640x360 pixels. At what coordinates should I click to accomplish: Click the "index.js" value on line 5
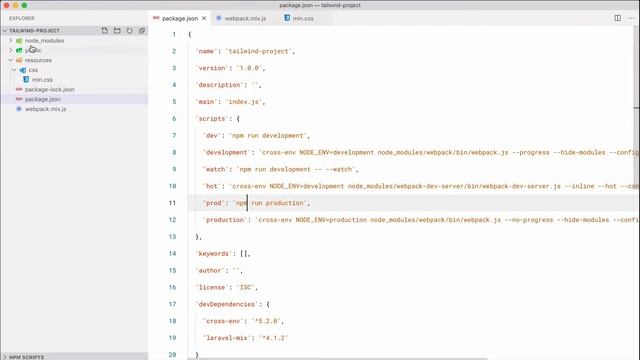244,102
